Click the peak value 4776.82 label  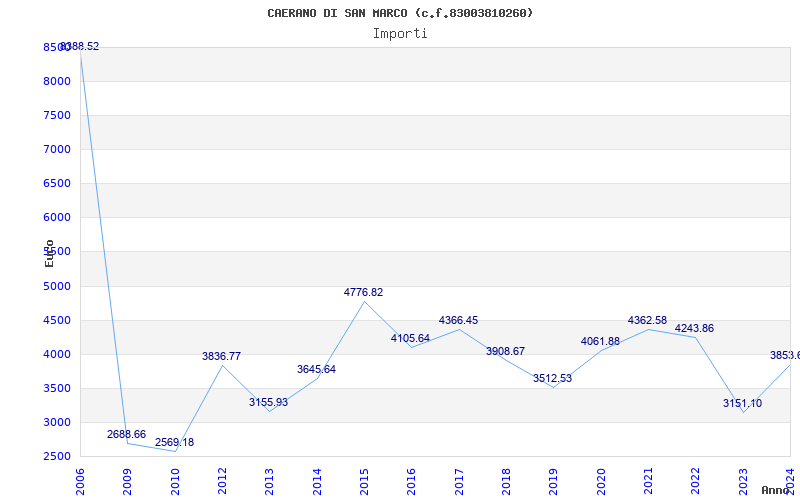coord(363,292)
